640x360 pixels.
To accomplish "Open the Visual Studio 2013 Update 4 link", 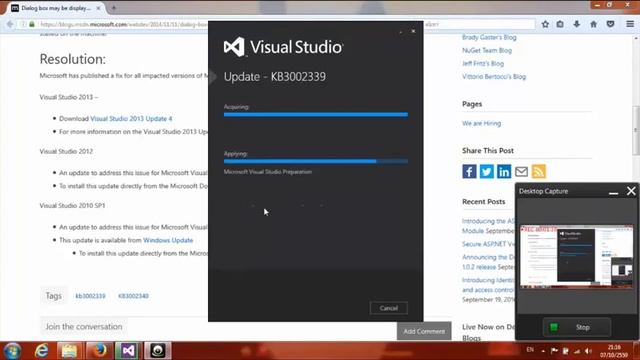I will [131, 118].
